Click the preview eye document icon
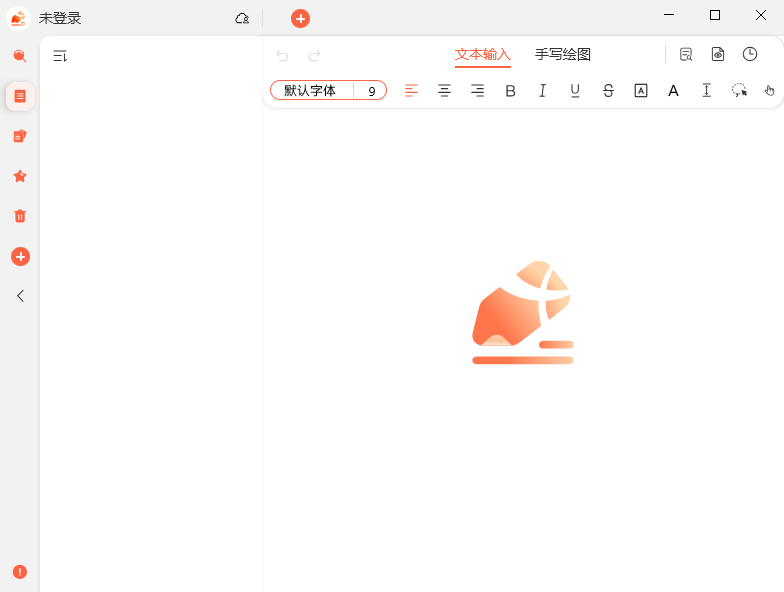This screenshot has width=784, height=592. [x=718, y=54]
